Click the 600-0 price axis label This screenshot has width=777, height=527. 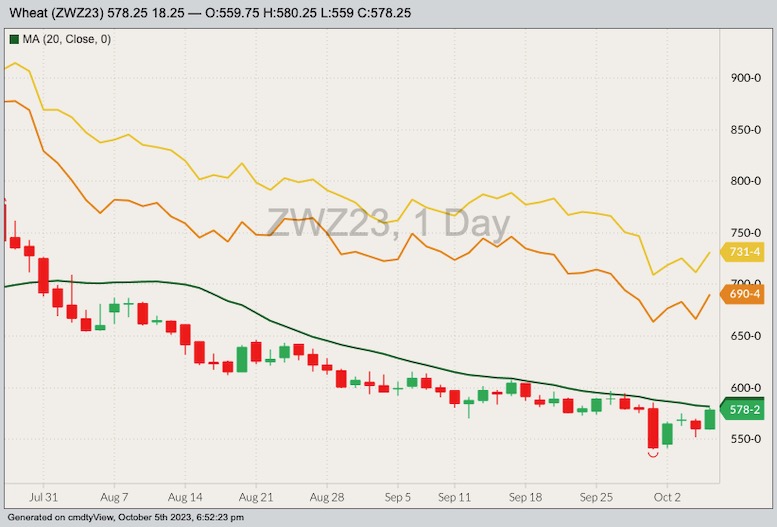click(746, 388)
